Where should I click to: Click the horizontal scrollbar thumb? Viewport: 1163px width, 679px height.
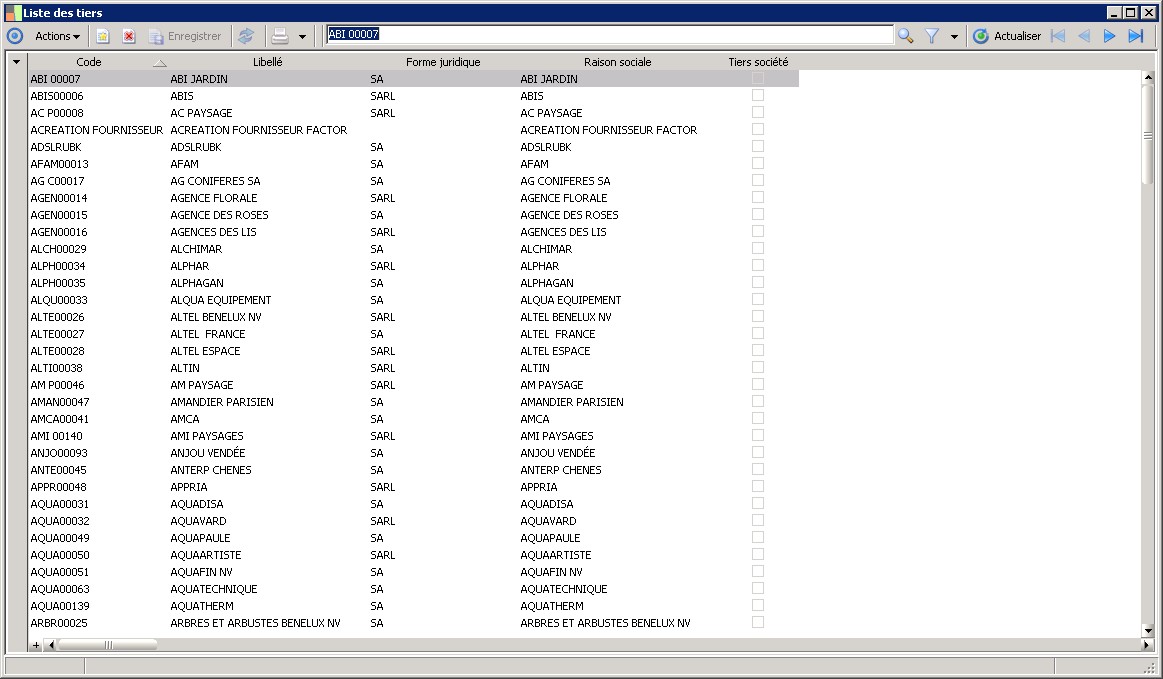108,645
